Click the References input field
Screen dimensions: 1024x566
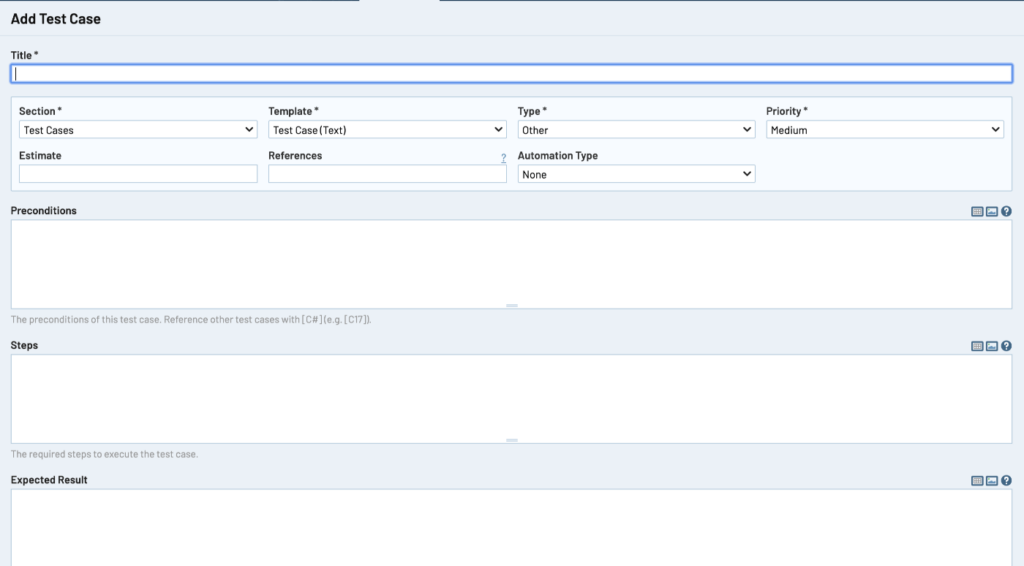tap(387, 174)
